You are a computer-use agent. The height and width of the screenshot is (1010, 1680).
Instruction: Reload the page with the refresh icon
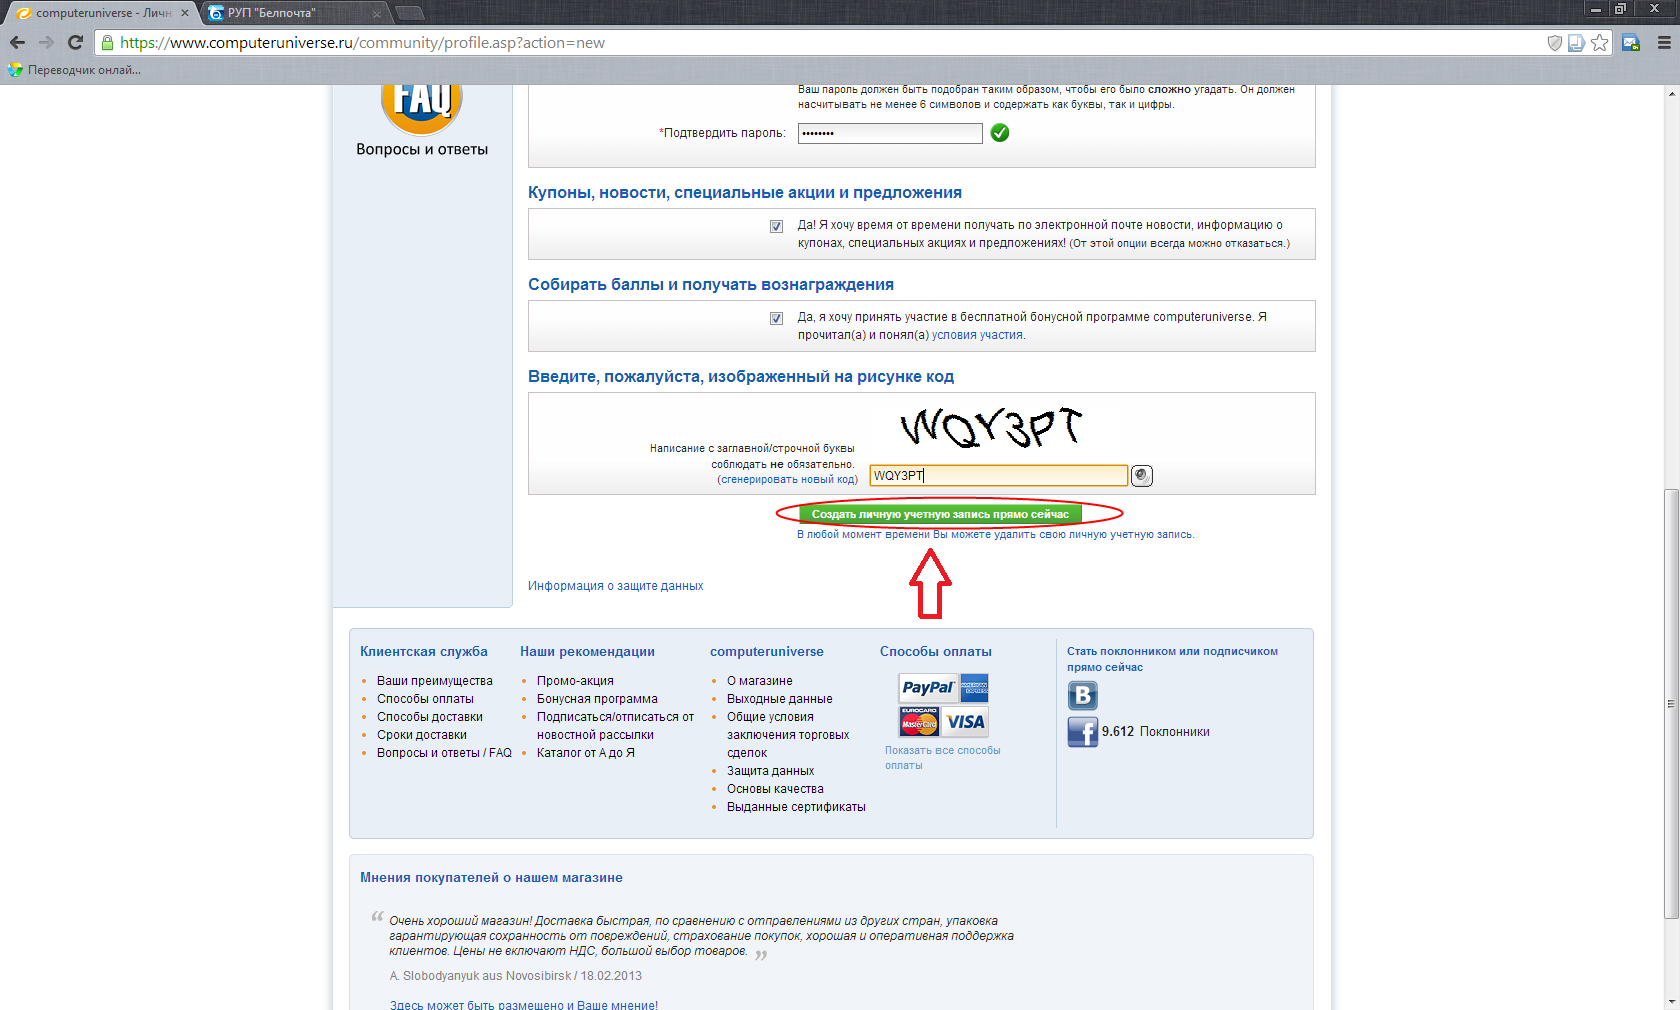[75, 42]
